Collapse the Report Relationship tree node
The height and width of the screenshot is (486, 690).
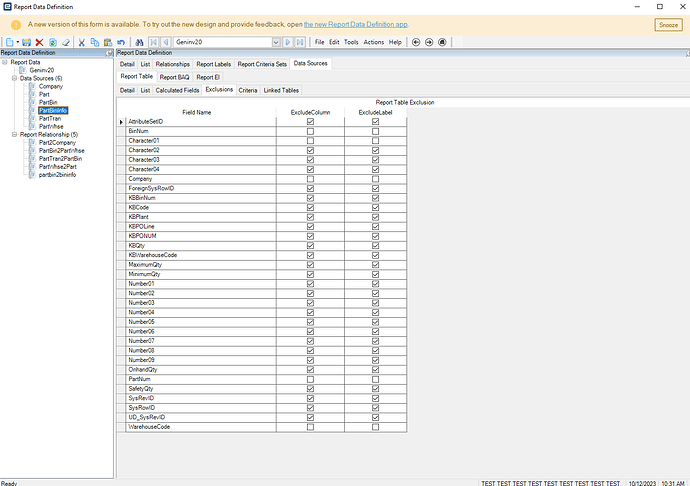(x=15, y=134)
